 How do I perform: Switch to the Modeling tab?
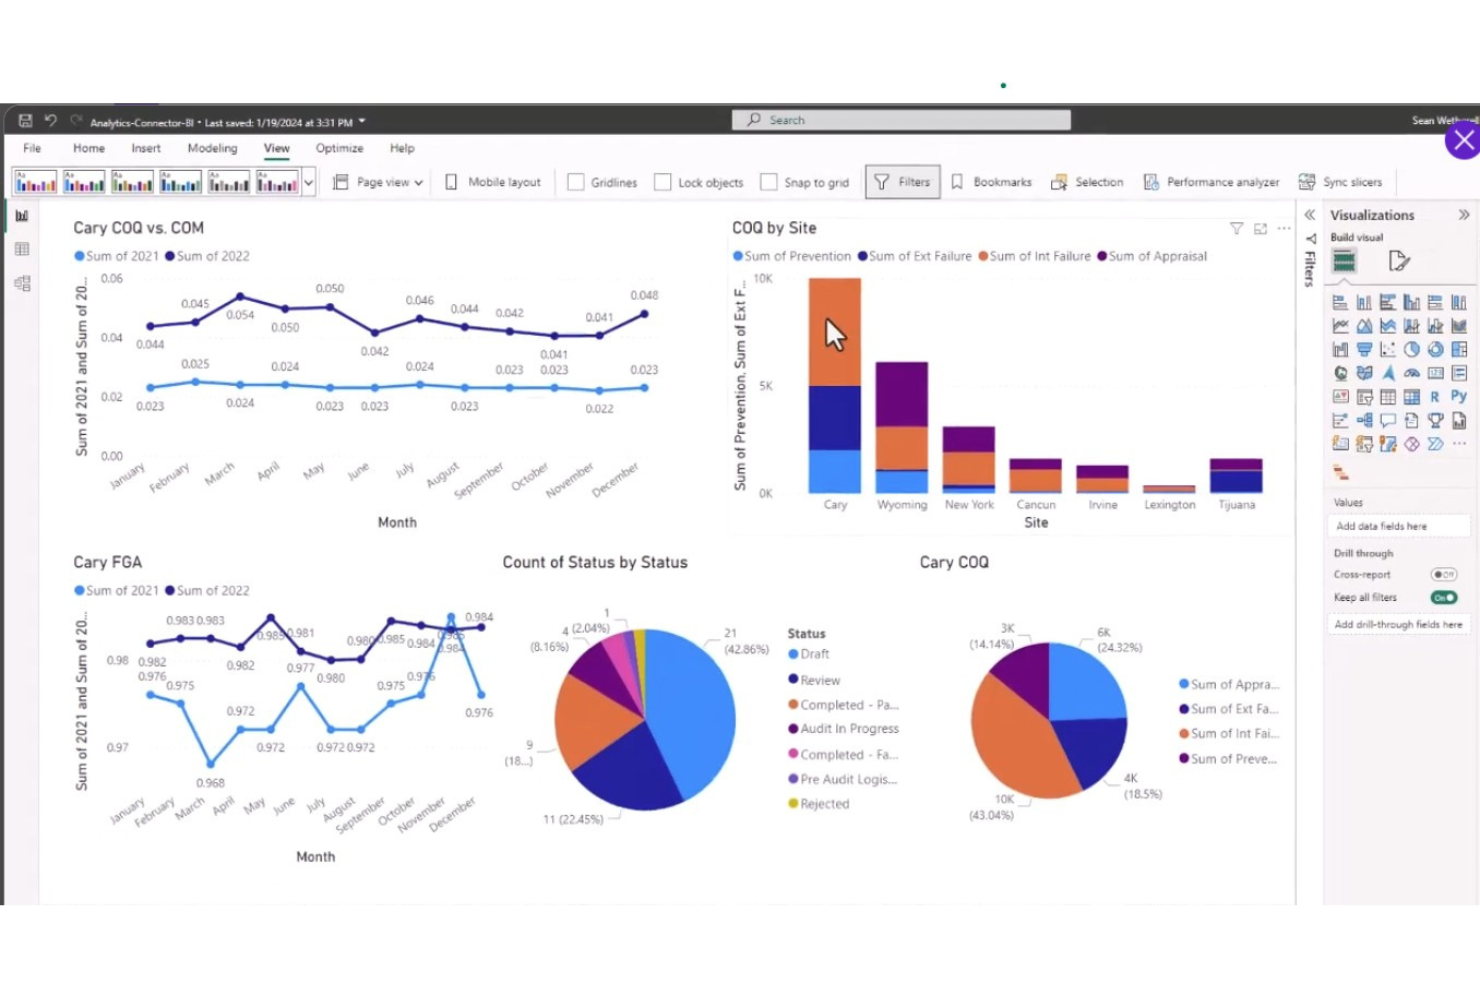tap(213, 148)
